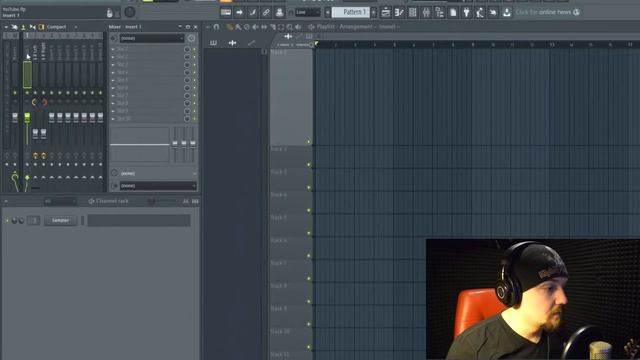This screenshot has width=640, height=360.
Task: Select the playlist Paint brush tool
Action: point(238,27)
